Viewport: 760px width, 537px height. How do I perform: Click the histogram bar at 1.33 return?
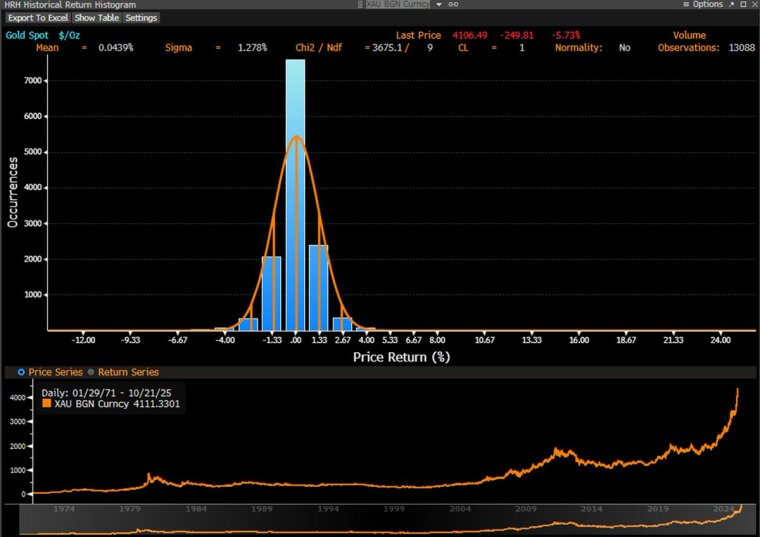pos(319,288)
